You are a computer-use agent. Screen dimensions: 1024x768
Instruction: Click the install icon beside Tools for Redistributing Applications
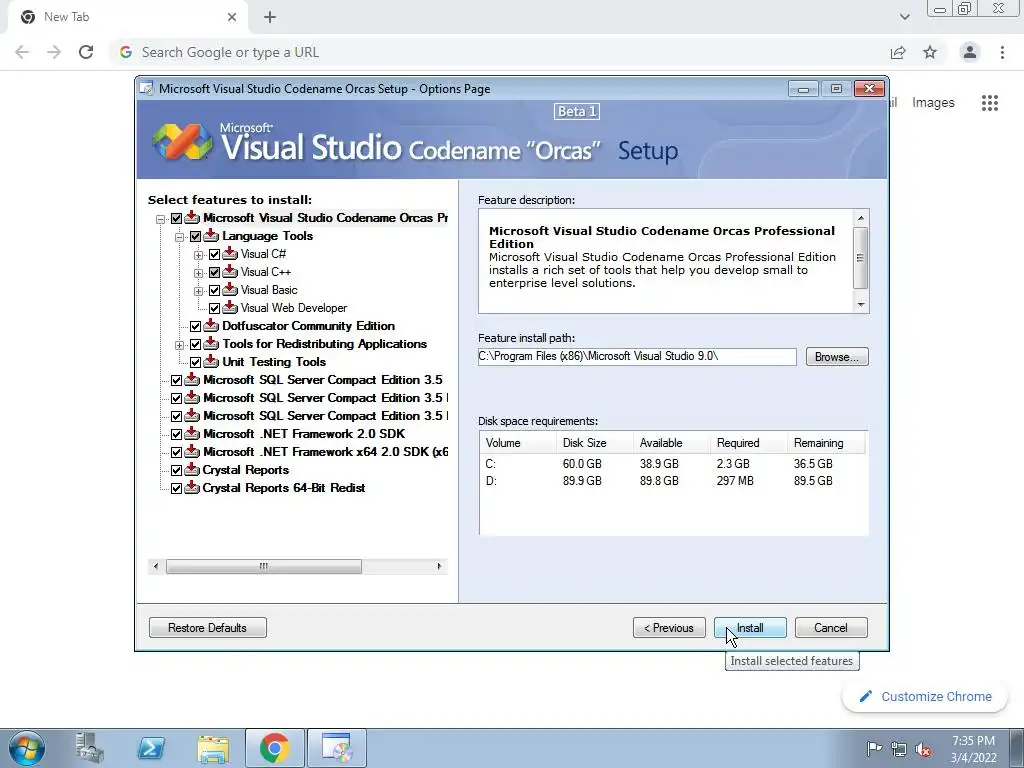(211, 344)
